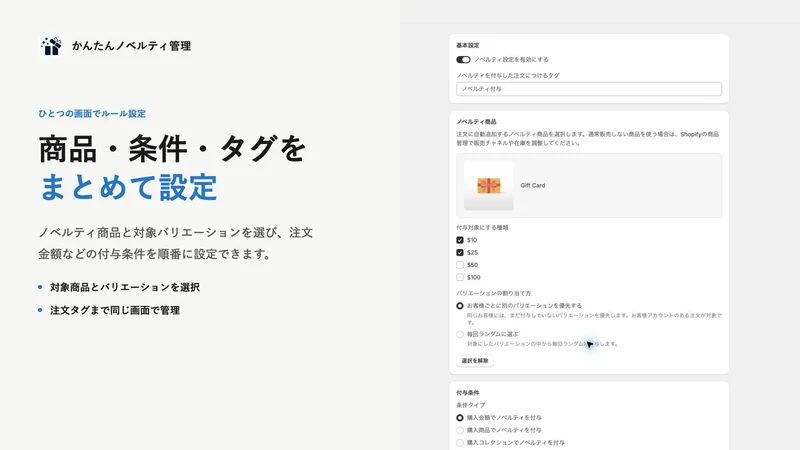Click the 対象商品とバリエーションを選択 bullet text
800x450 pixels.
(x=124, y=287)
